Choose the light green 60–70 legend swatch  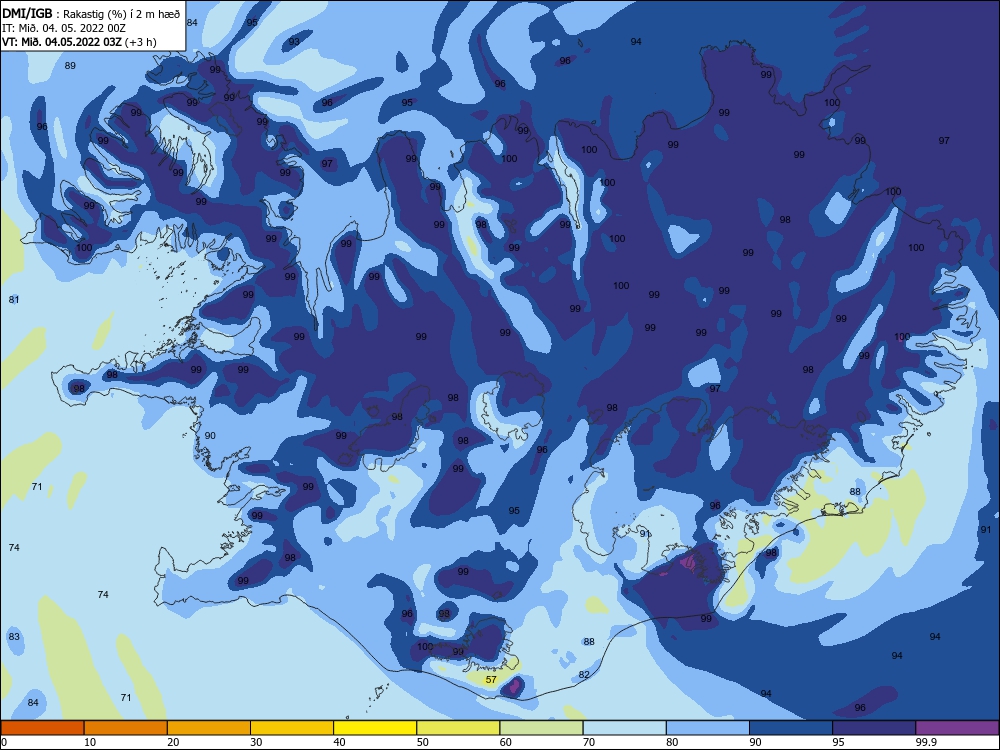pyautogui.click(x=541, y=728)
